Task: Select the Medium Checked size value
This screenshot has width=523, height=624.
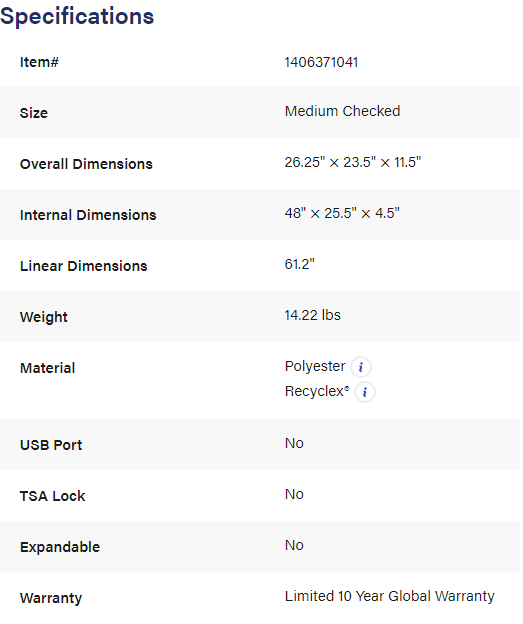Action: pyautogui.click(x=342, y=111)
